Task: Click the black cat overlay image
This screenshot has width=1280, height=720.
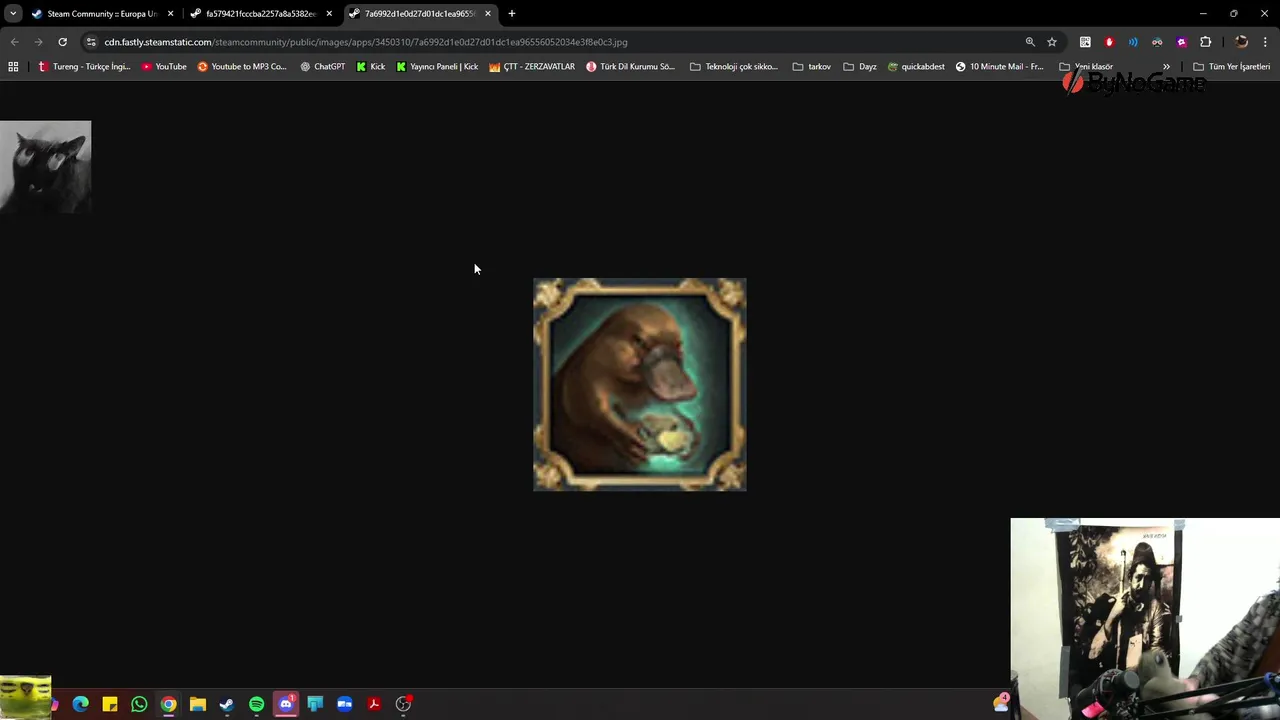Action: tap(45, 166)
